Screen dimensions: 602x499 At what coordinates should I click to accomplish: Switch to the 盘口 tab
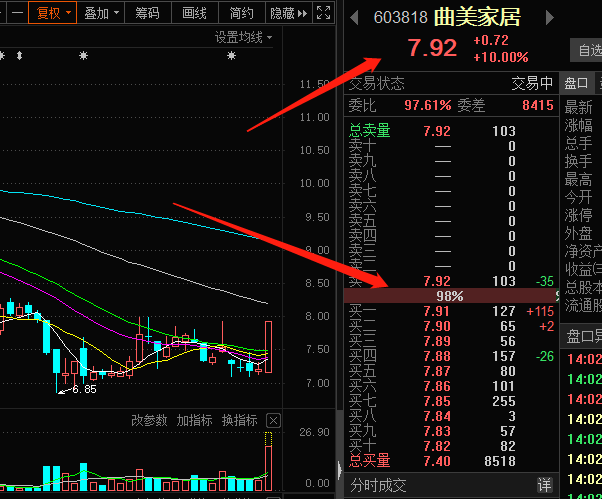[576, 83]
